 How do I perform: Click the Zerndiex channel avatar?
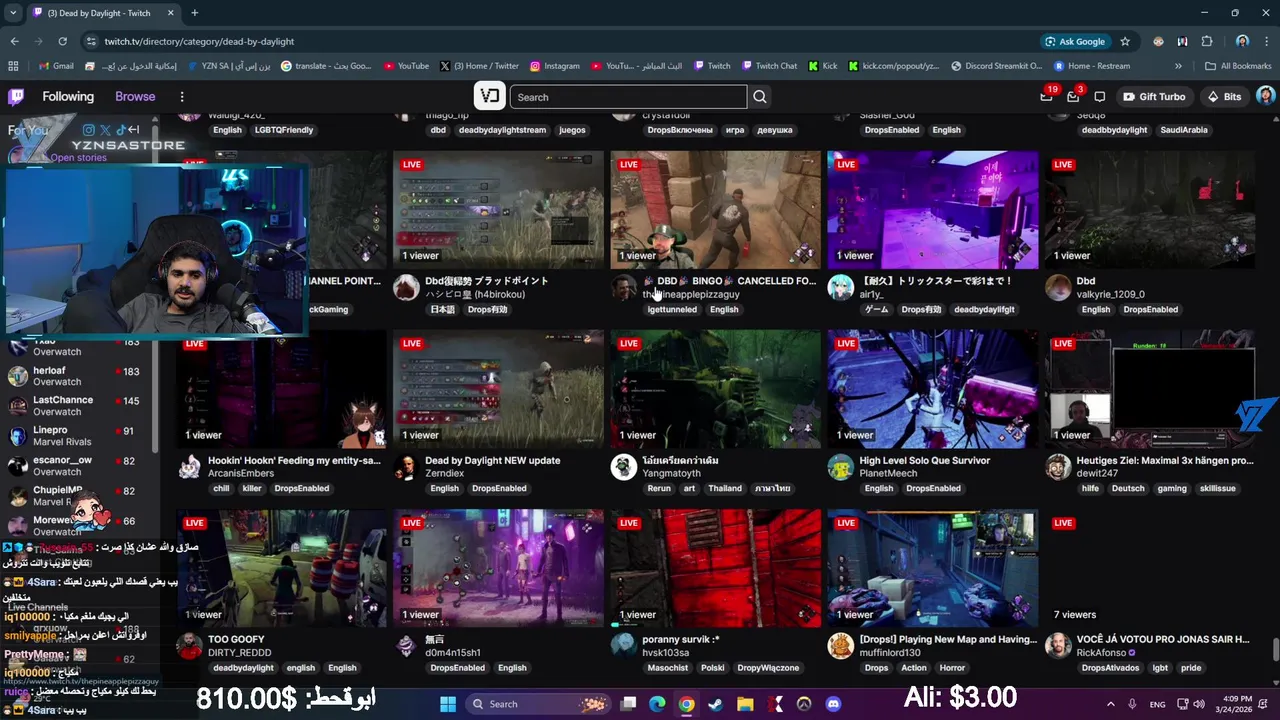[x=406, y=467]
